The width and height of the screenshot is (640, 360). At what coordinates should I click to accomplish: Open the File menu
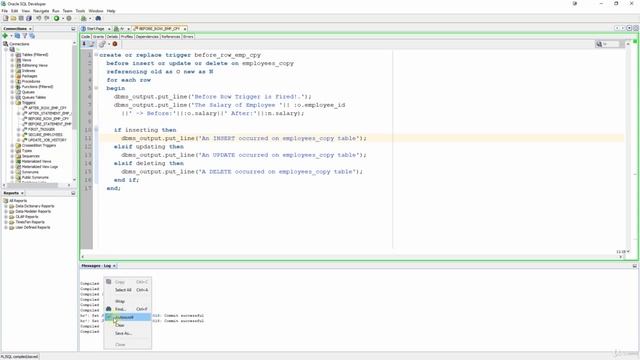tap(4, 11)
